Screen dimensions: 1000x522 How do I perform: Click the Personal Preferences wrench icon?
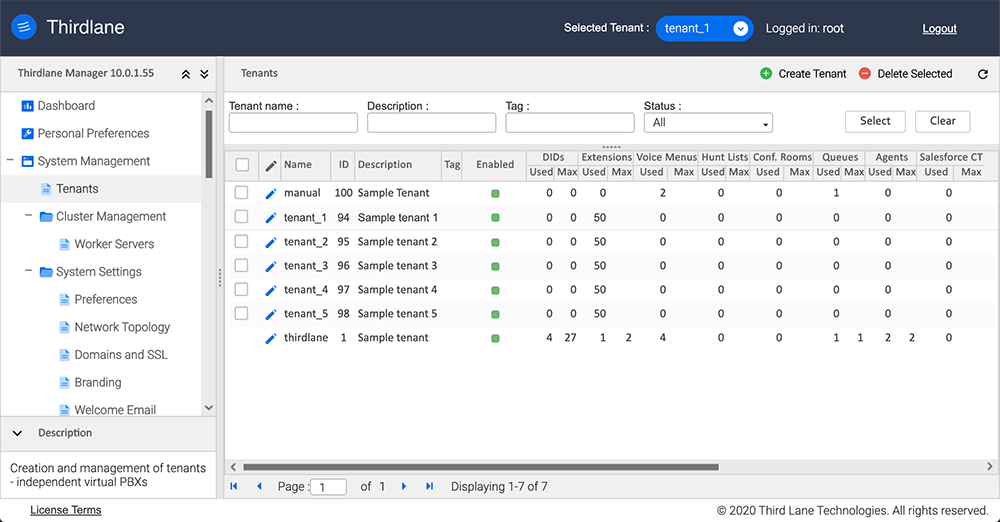click(x=27, y=133)
